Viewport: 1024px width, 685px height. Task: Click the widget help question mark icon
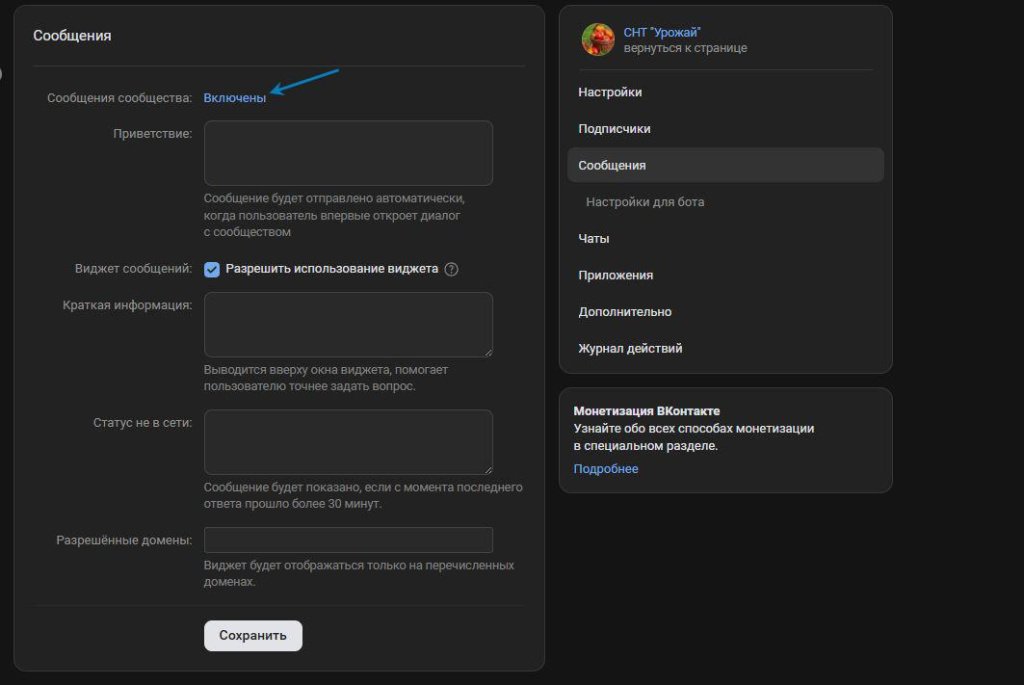(451, 269)
